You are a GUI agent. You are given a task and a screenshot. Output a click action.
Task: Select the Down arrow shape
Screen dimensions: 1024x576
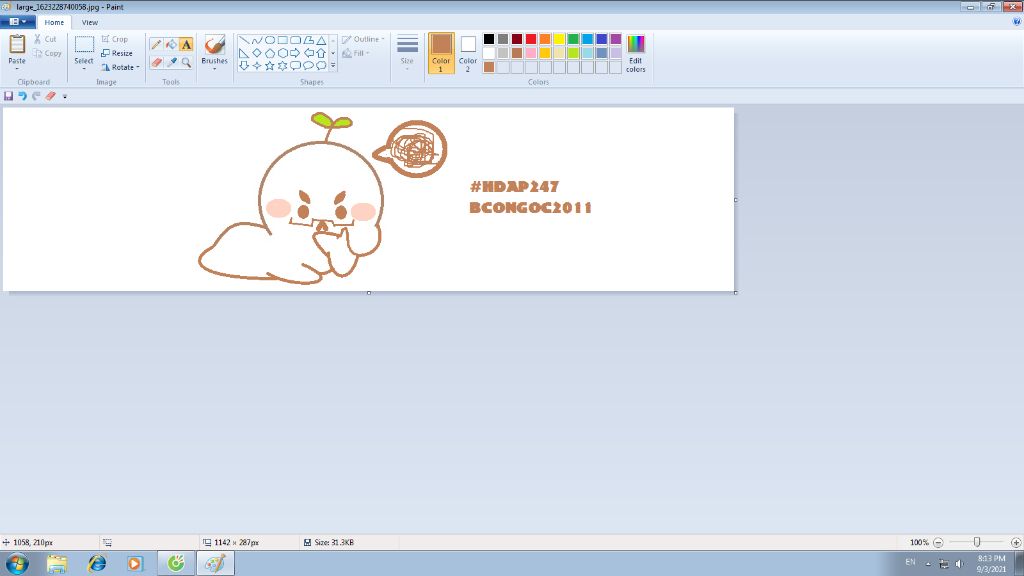(x=244, y=65)
